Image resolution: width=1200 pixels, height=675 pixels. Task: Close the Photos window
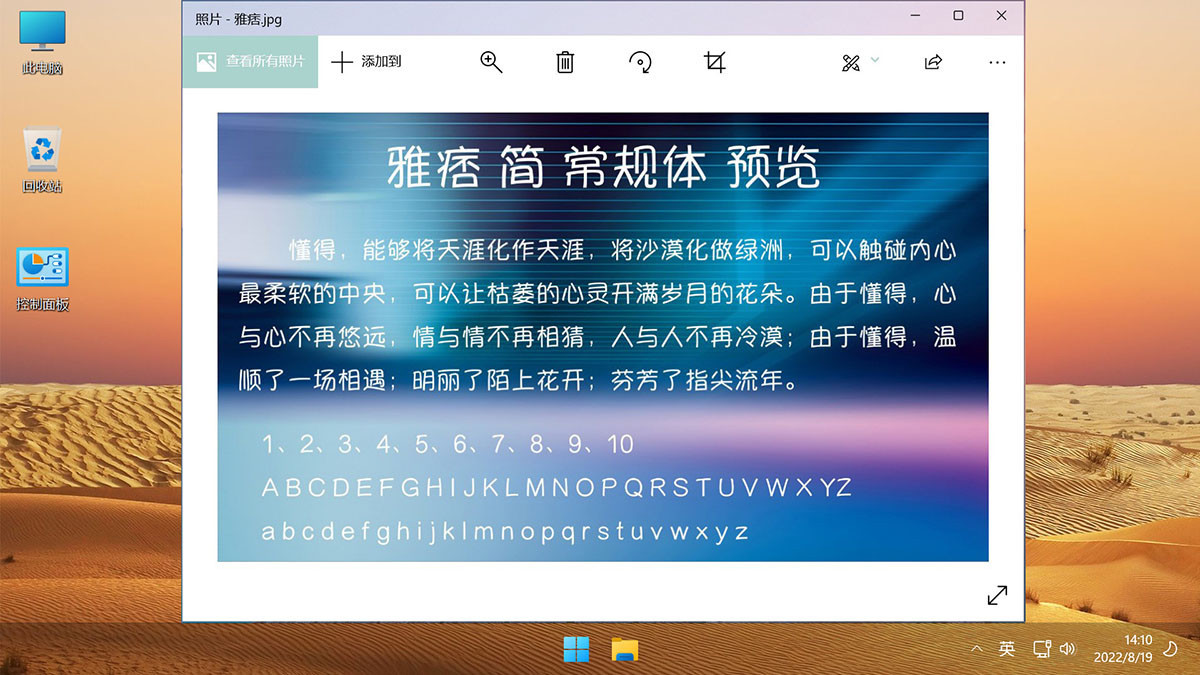[x=1002, y=16]
